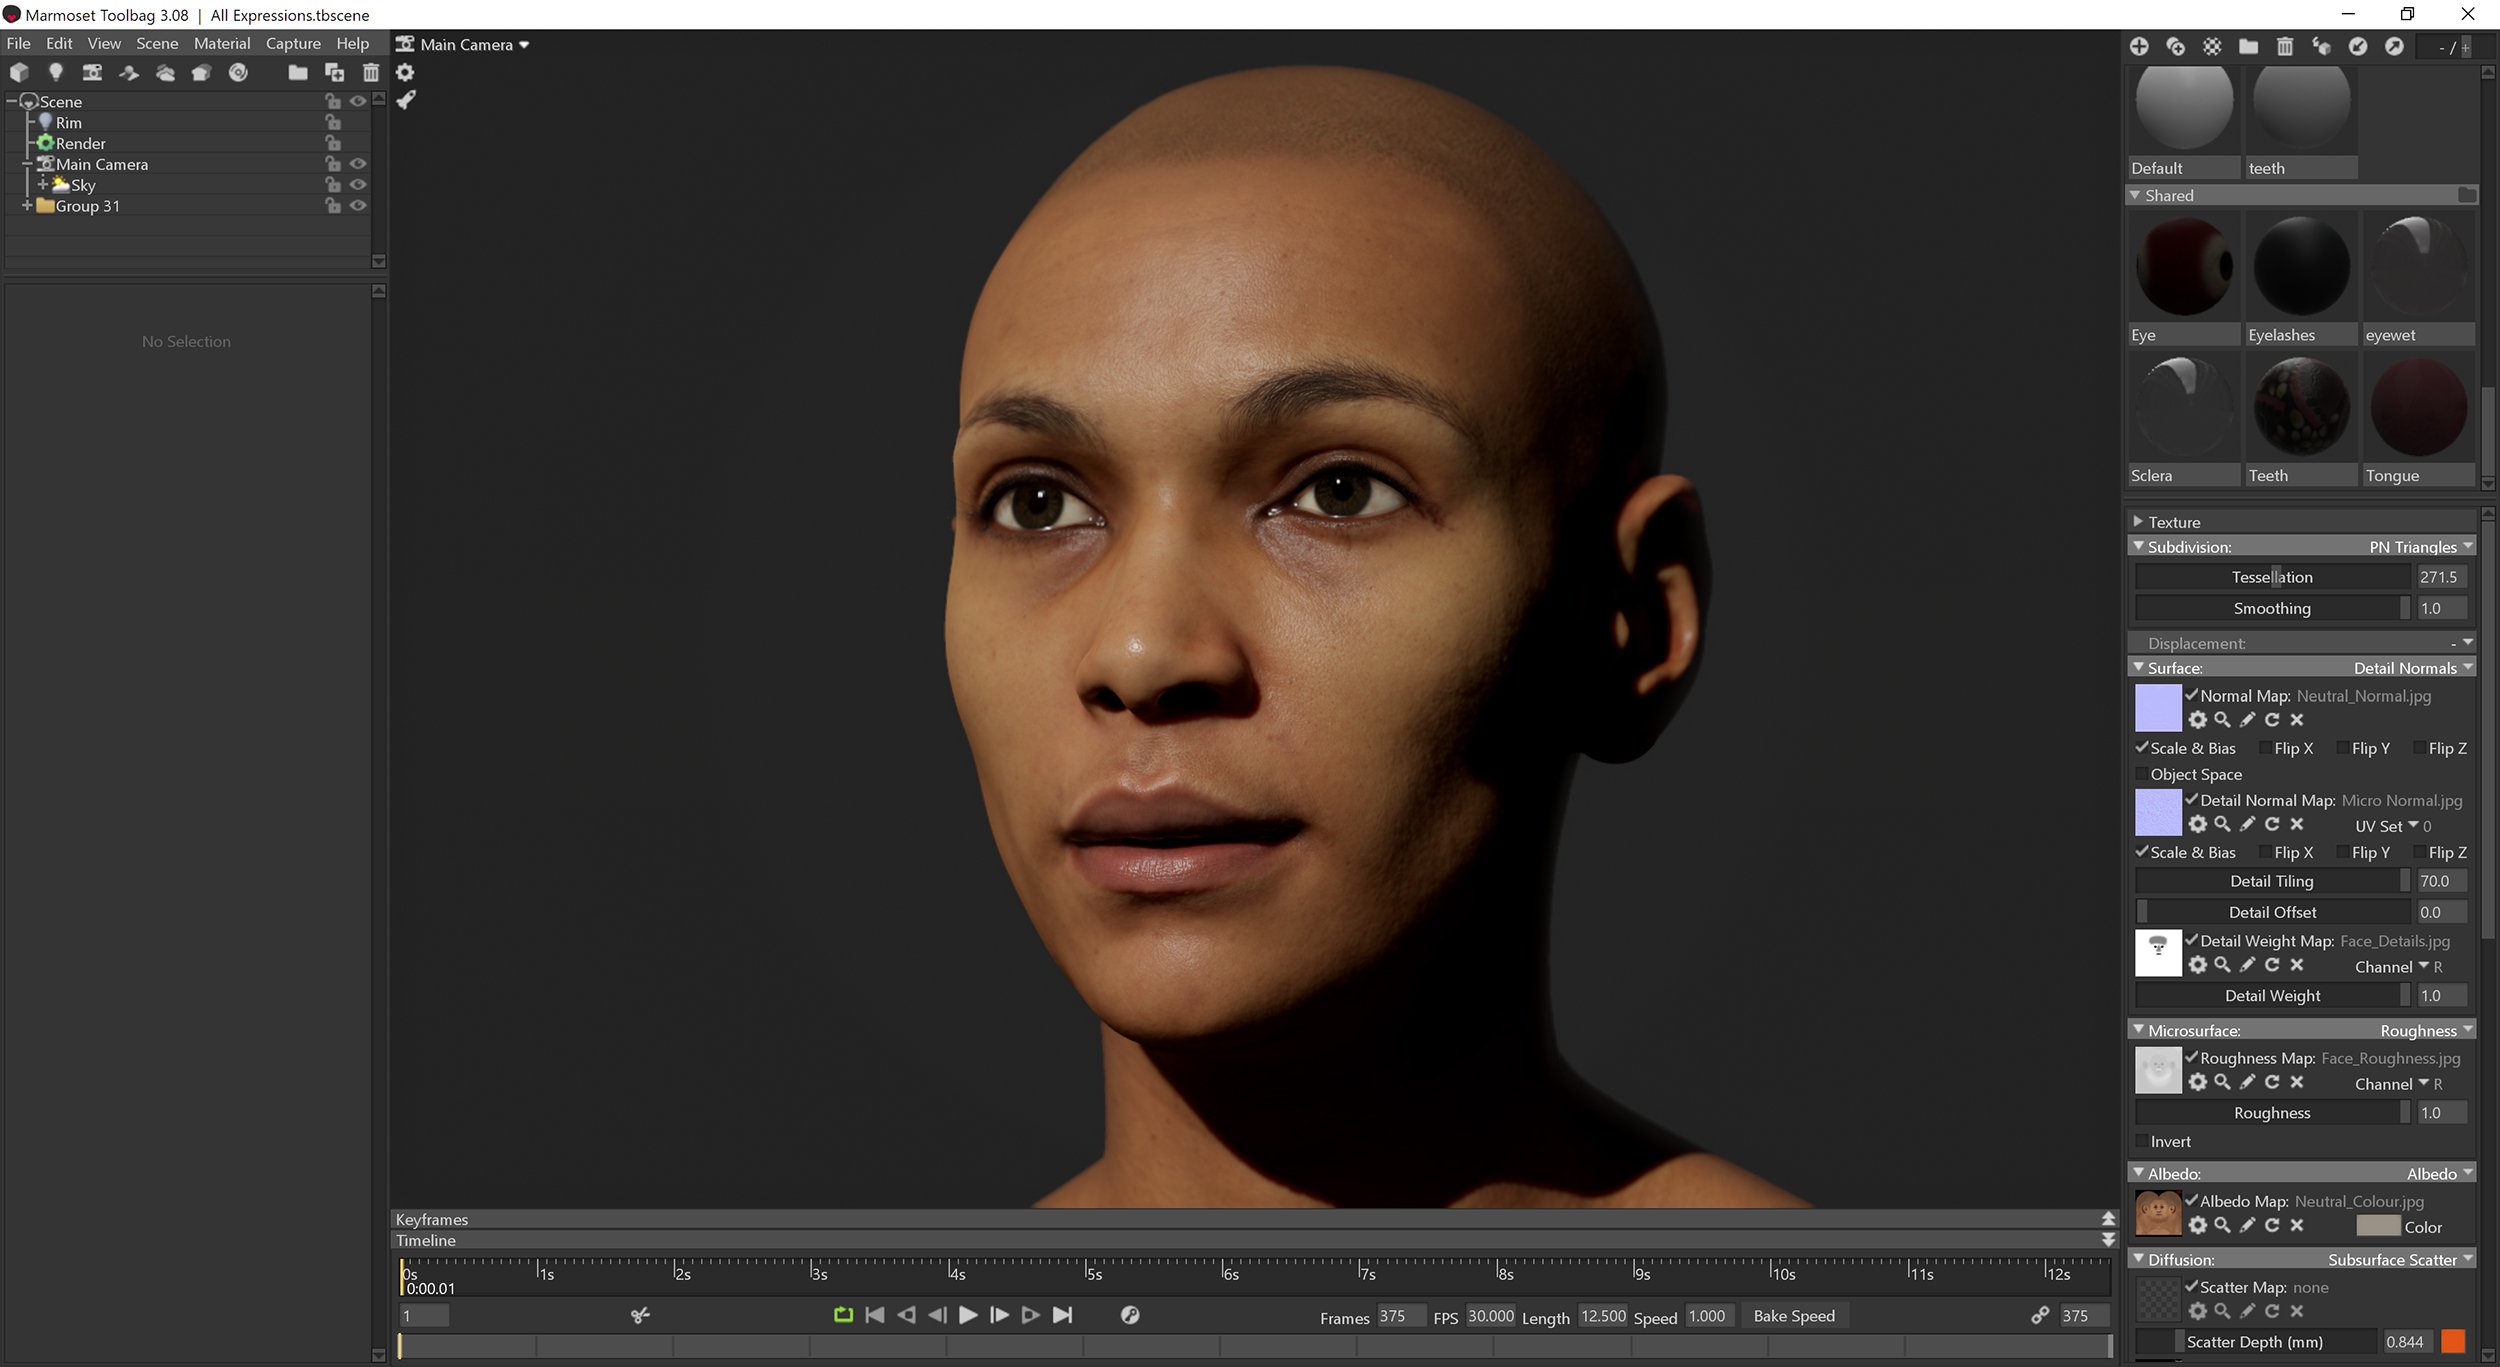Image resolution: width=2500 pixels, height=1367 pixels.
Task: Search the Normal Map texture with magnifier
Action: coord(2222,720)
